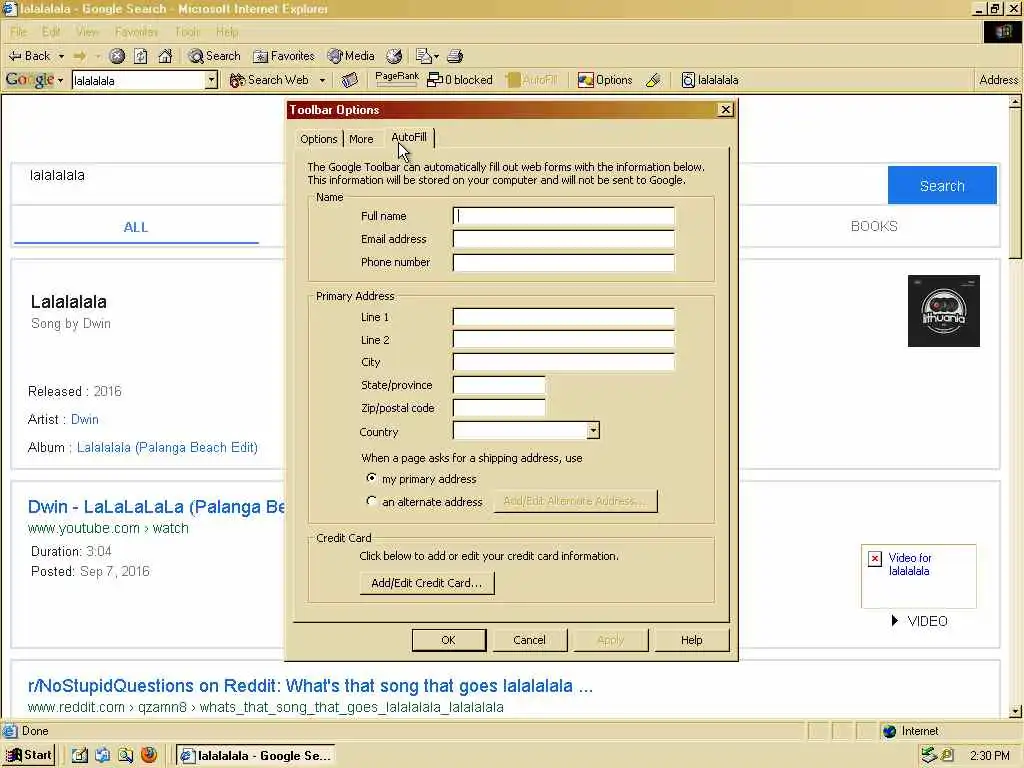Screen dimensions: 1024x768
Task: Open the Media pane
Action: (351, 56)
